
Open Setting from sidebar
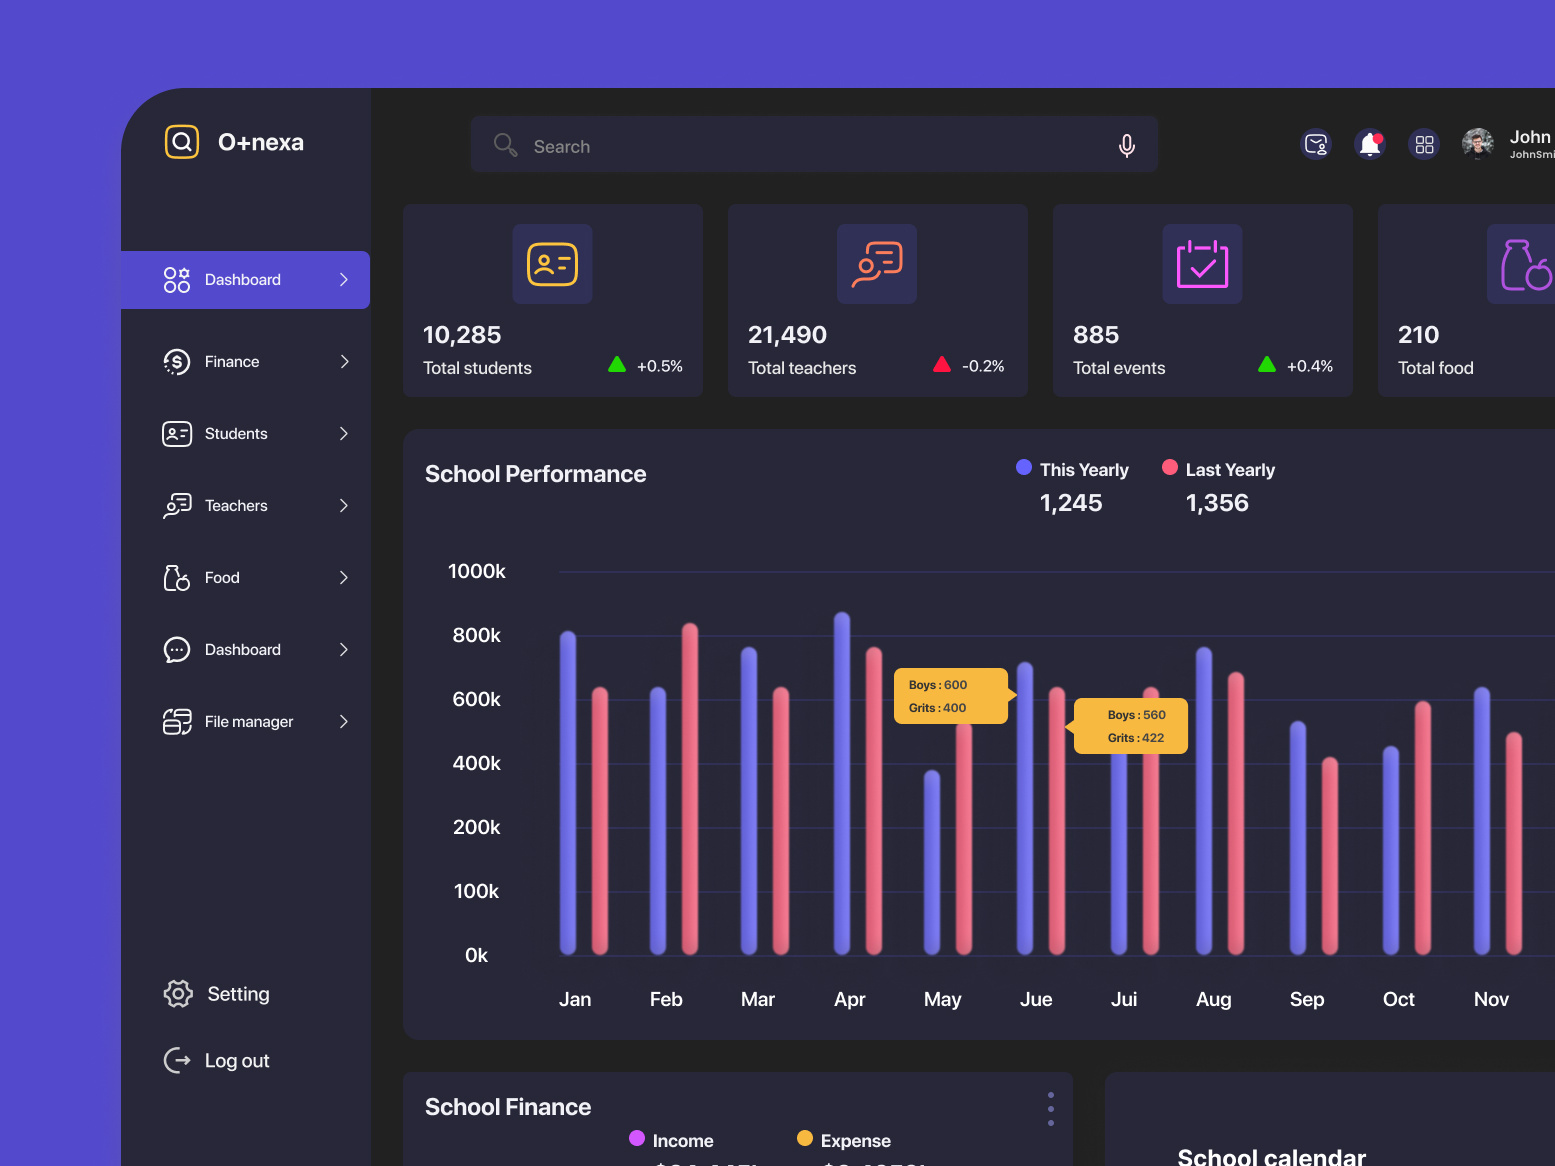tap(217, 994)
